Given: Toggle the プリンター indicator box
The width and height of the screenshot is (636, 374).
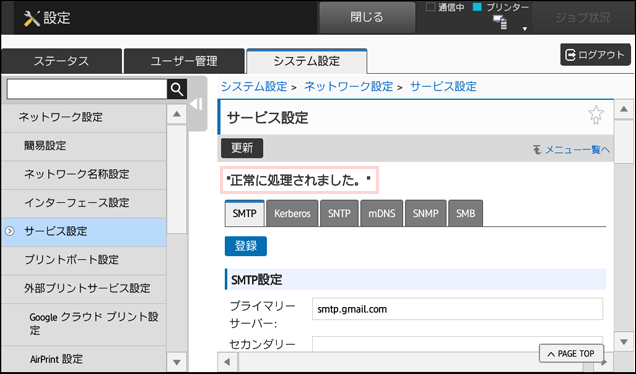Looking at the screenshot, I should [x=477, y=7].
